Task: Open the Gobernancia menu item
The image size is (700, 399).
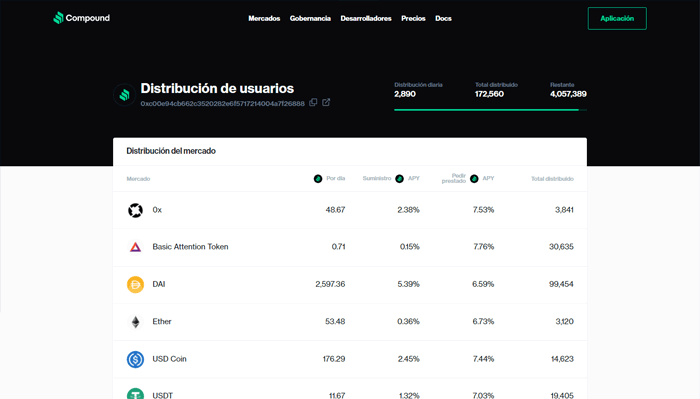Action: click(310, 18)
